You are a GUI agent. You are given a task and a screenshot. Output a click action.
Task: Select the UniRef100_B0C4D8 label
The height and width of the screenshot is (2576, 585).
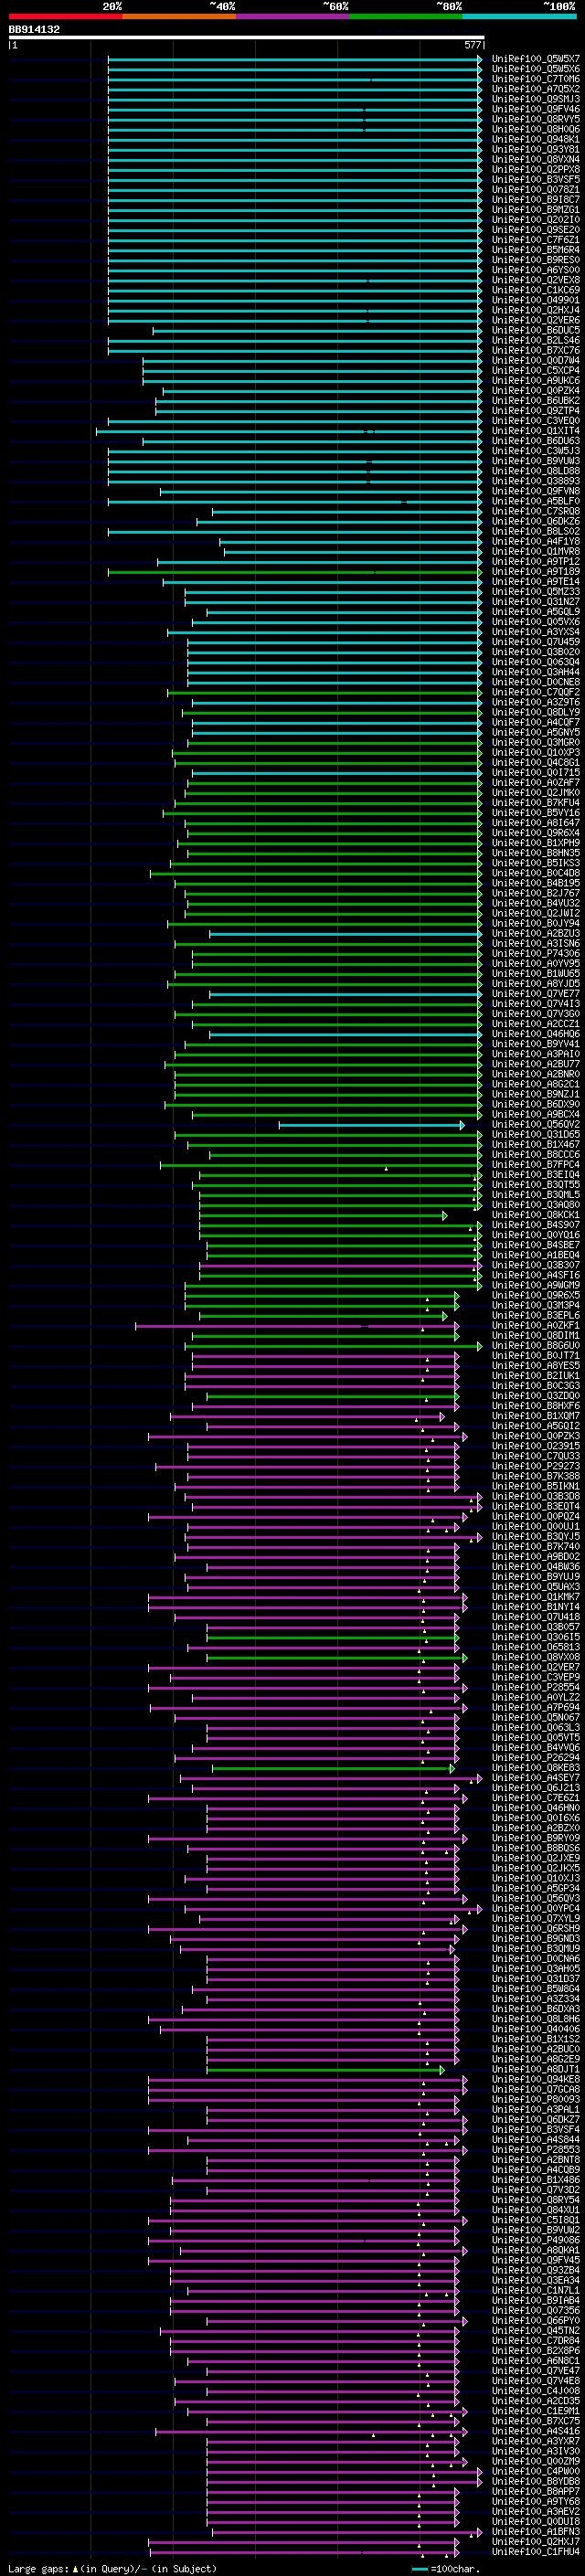point(535,873)
